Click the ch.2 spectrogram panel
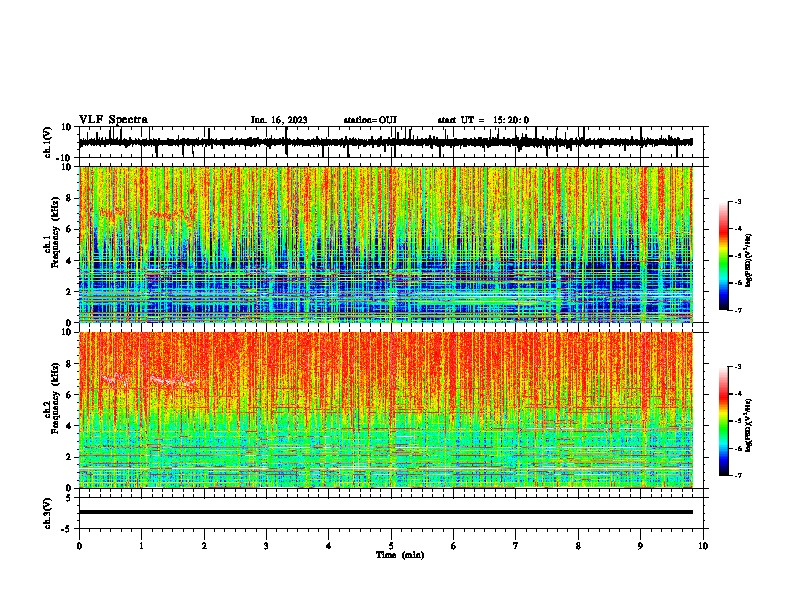The width and height of the screenshot is (792, 612). (x=385, y=410)
